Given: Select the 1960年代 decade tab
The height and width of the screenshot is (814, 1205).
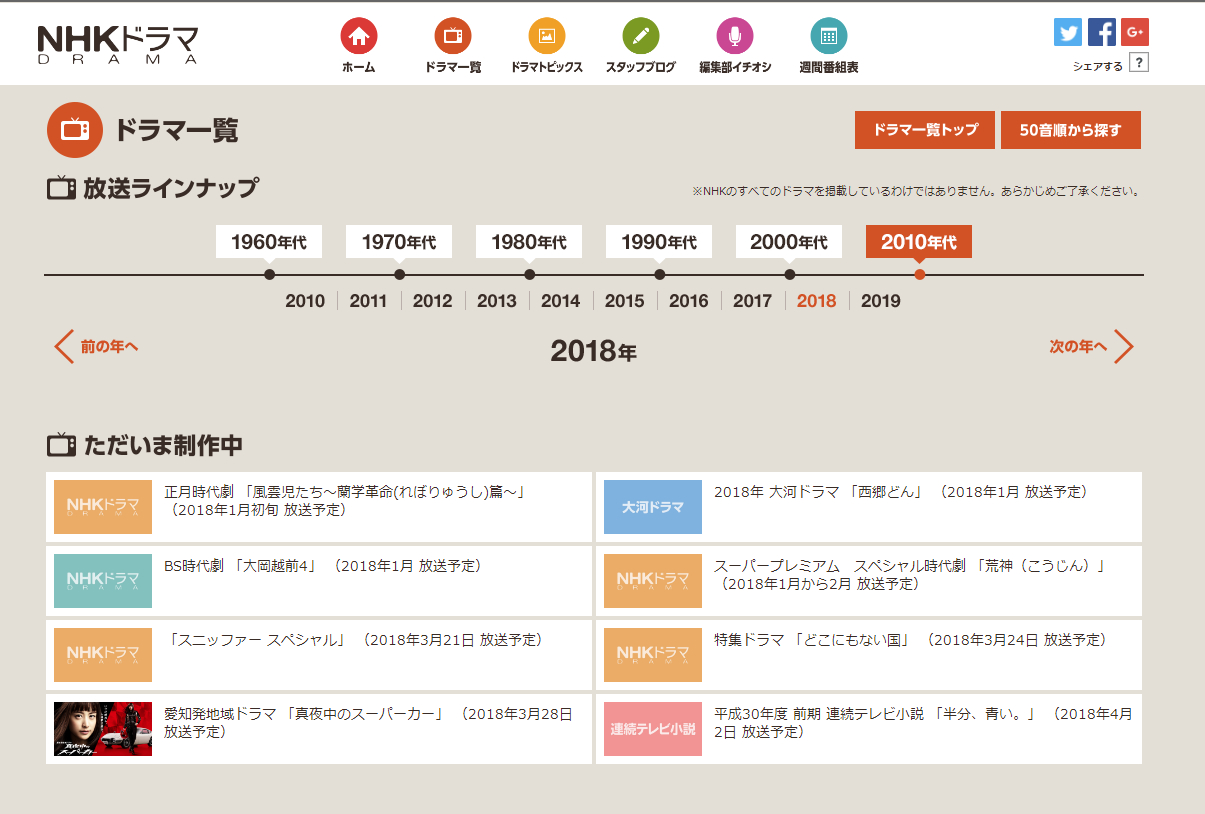Looking at the screenshot, I should coord(269,242).
